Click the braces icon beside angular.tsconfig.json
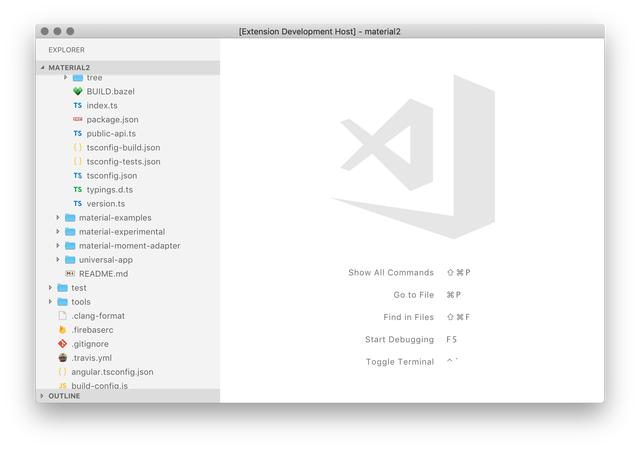This screenshot has width=640, height=450. pos(62,372)
